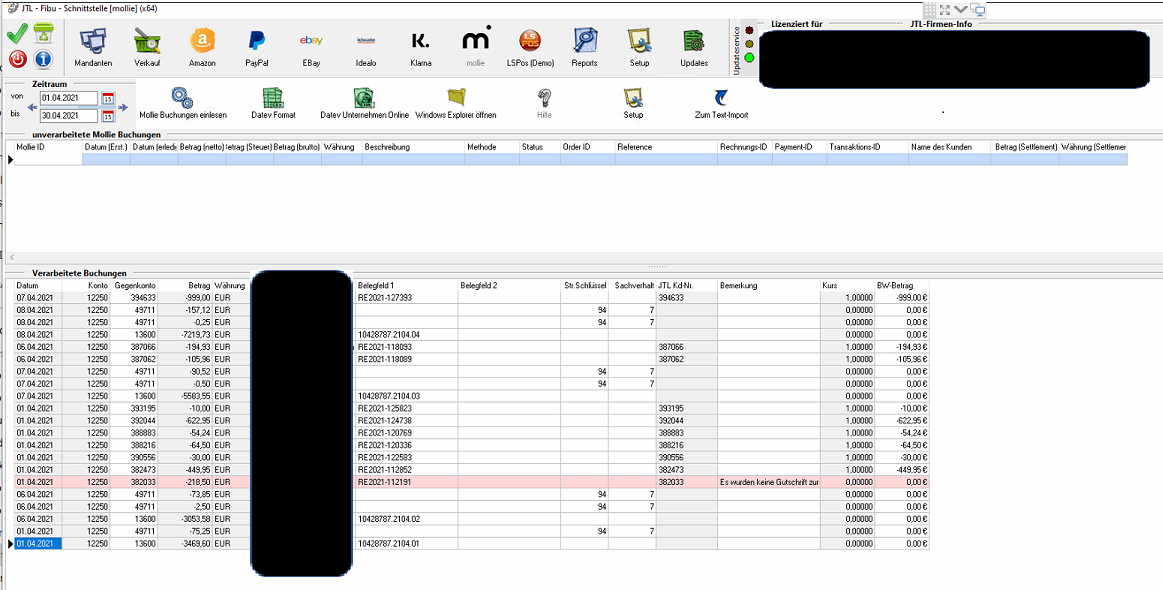This screenshot has height=590, width=1163.
Task: Click the Methode column header
Action: 491,147
